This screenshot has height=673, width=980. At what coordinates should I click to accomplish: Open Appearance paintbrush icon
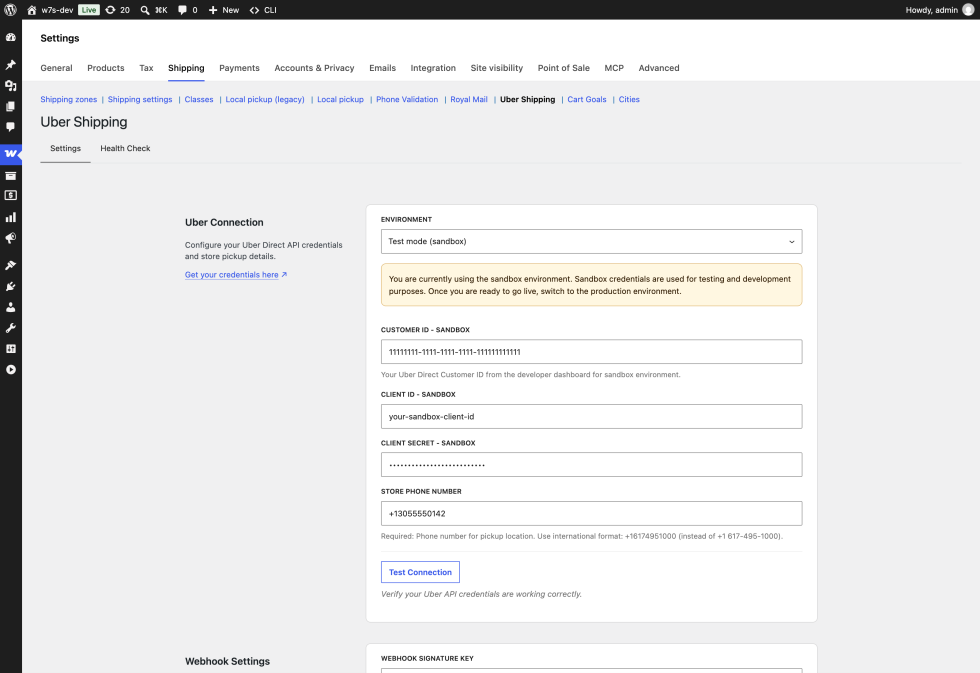coord(11,266)
